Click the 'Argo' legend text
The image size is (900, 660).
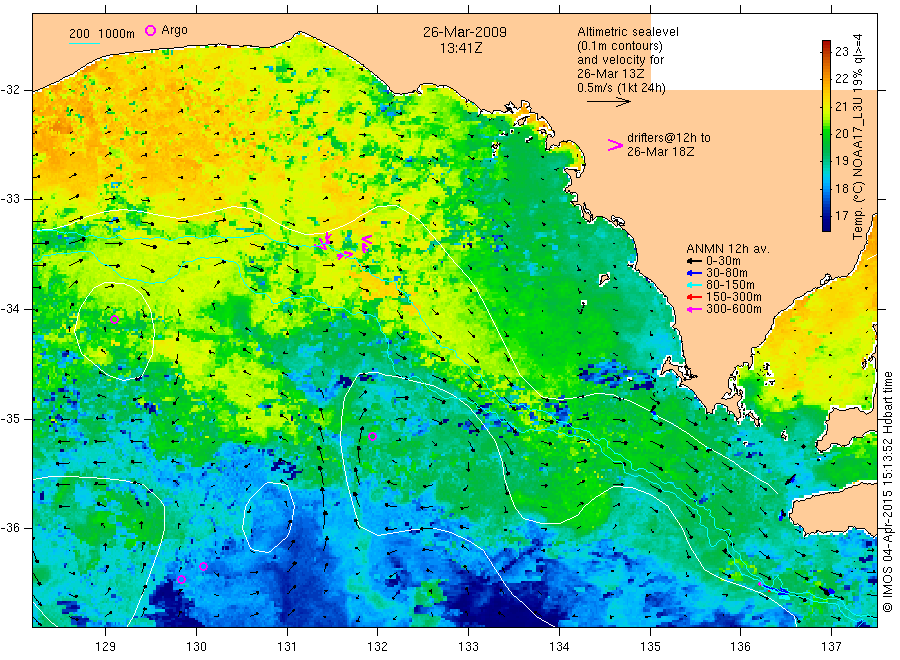[x=174, y=30]
